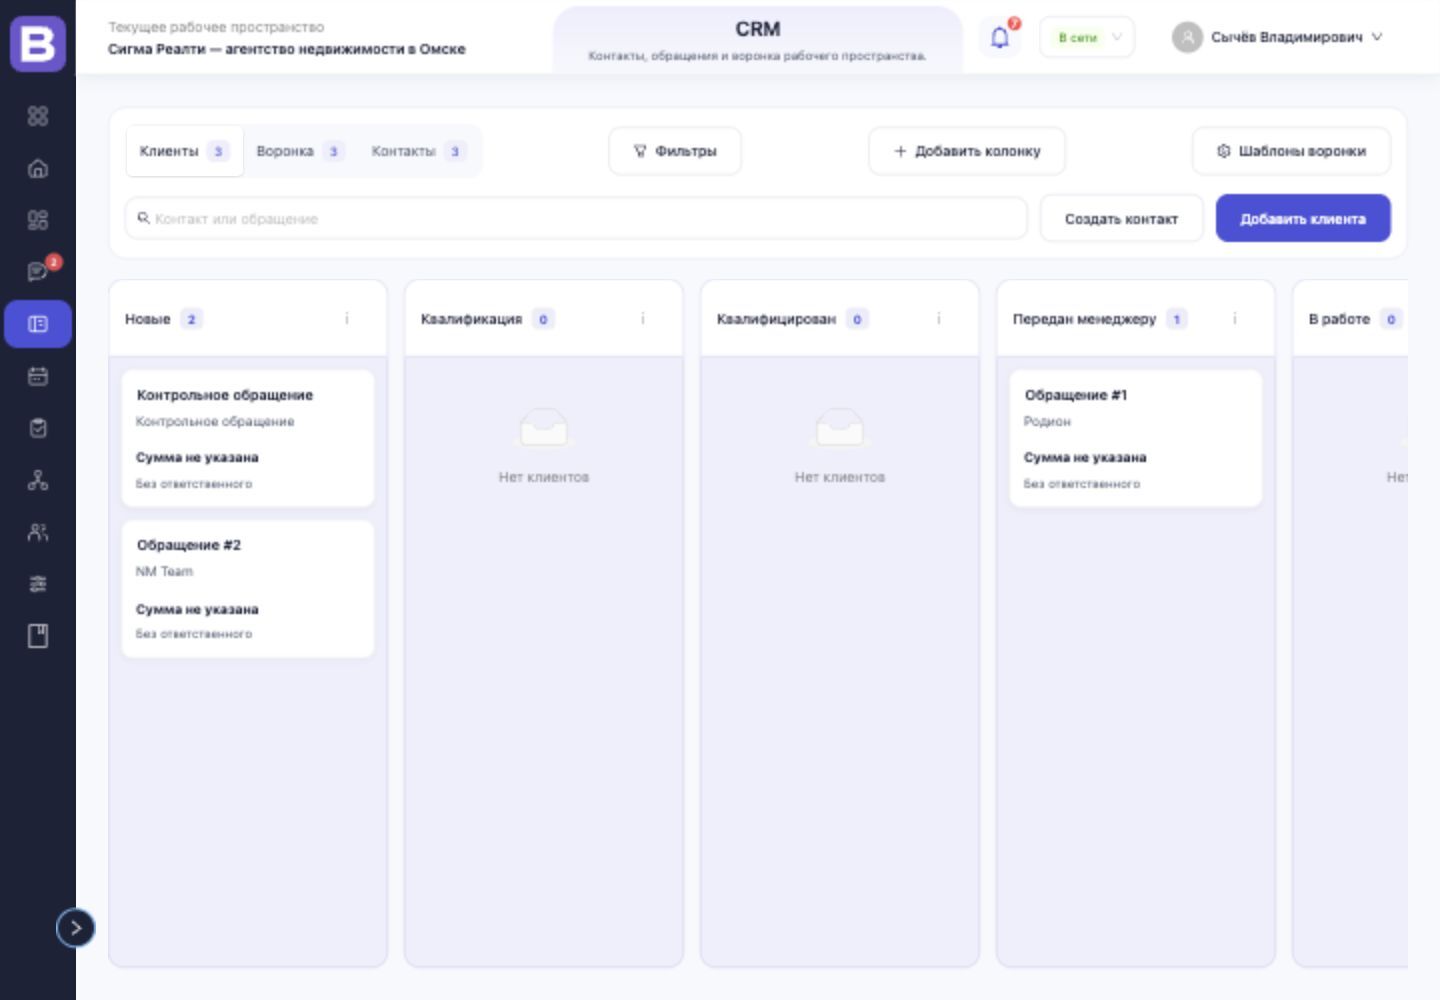The height and width of the screenshot is (1000, 1440).
Task: Switch to the Контакты tab
Action: pyautogui.click(x=418, y=151)
